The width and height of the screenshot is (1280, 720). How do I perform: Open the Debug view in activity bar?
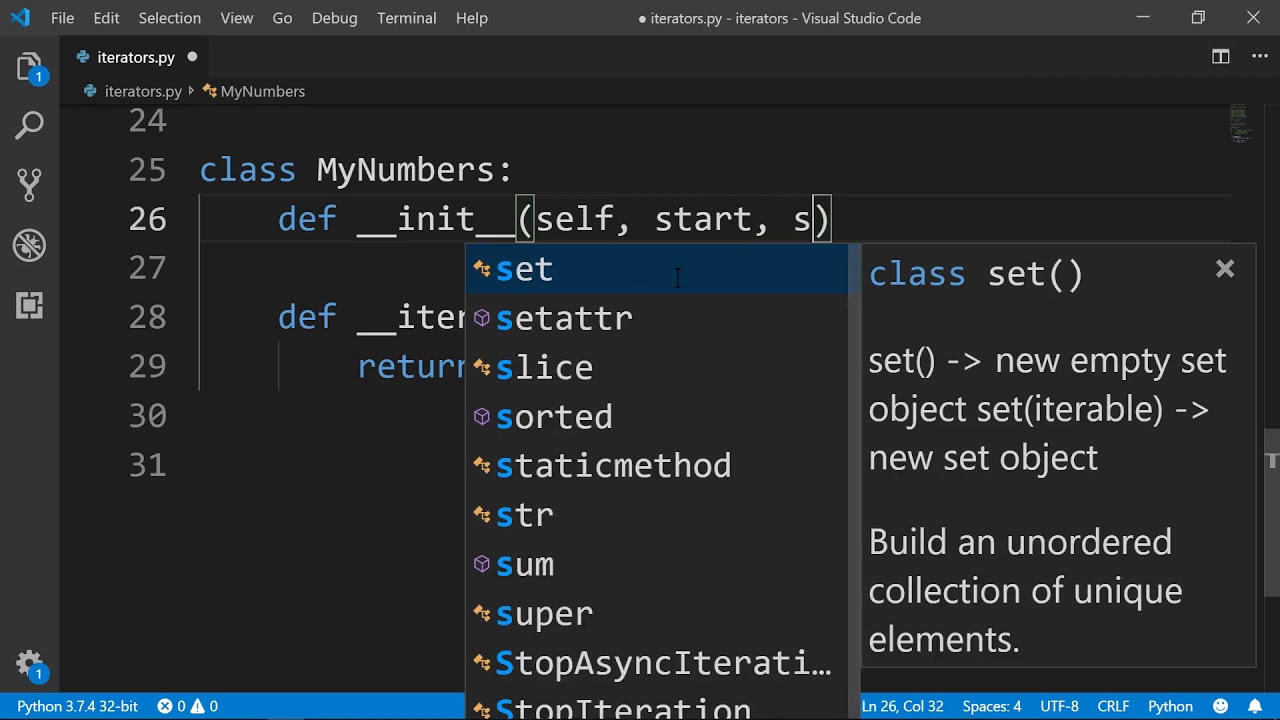point(30,245)
